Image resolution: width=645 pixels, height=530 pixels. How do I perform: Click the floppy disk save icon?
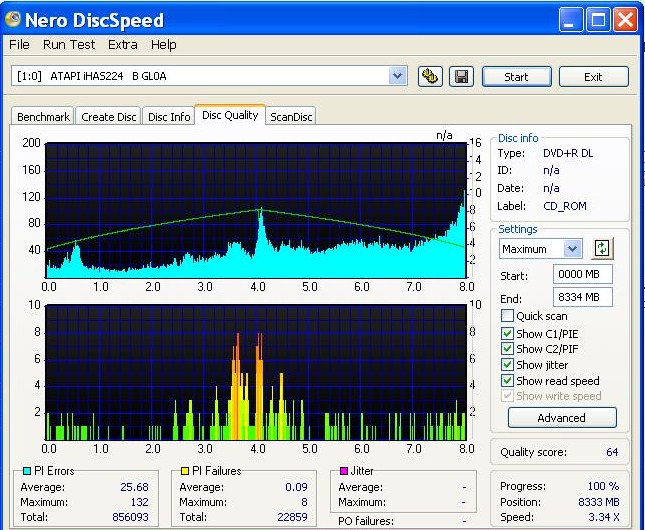[x=461, y=77]
